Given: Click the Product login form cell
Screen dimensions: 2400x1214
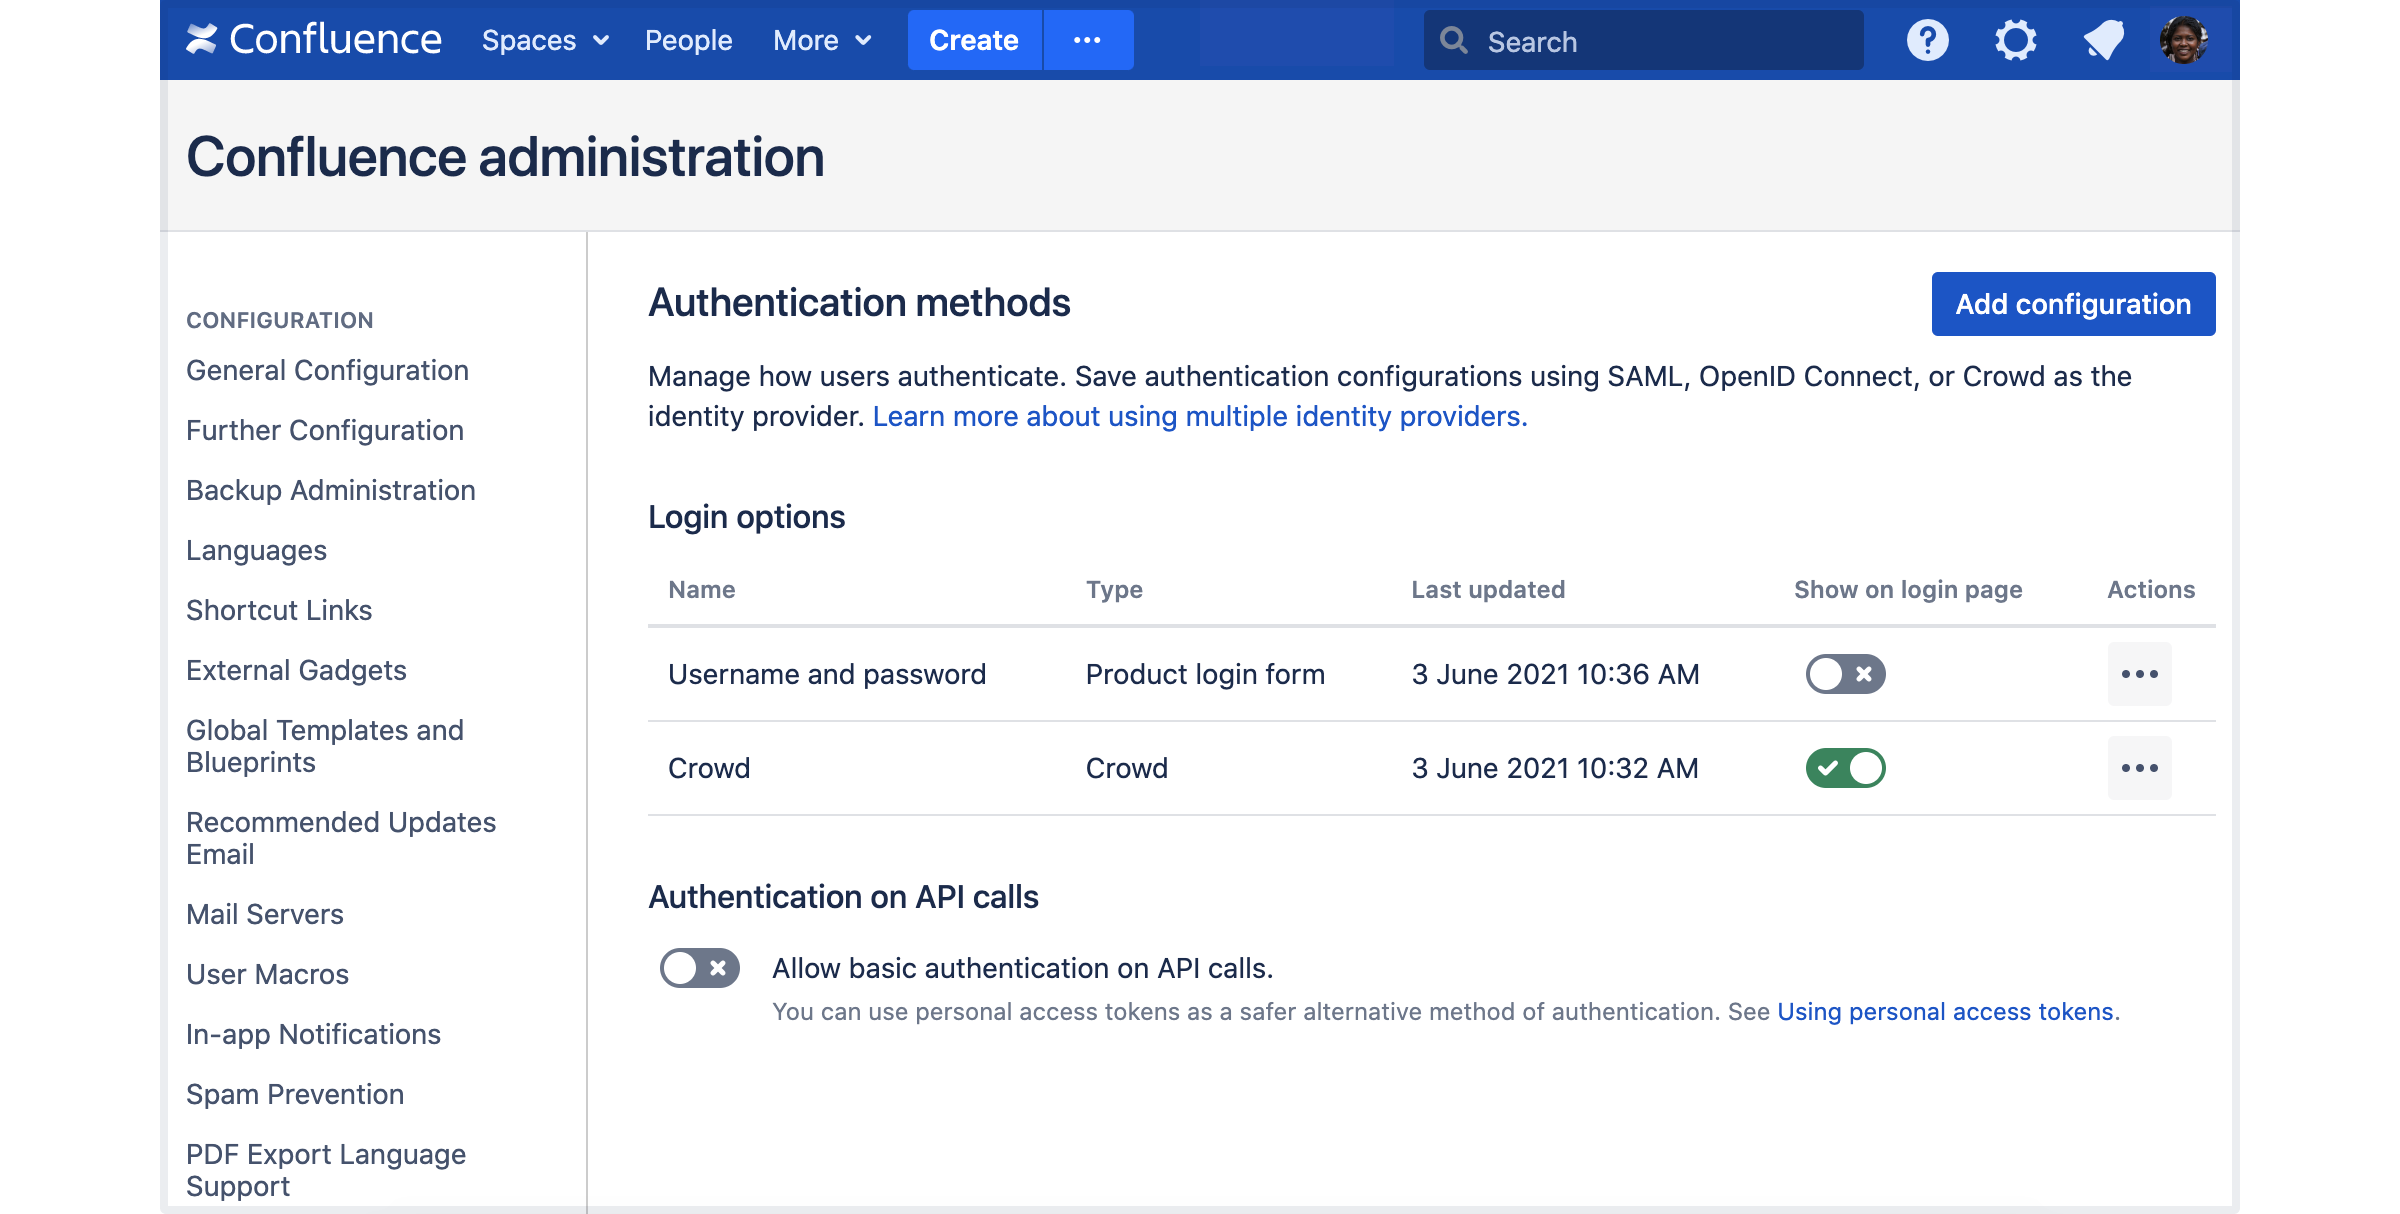Looking at the screenshot, I should [x=1205, y=674].
